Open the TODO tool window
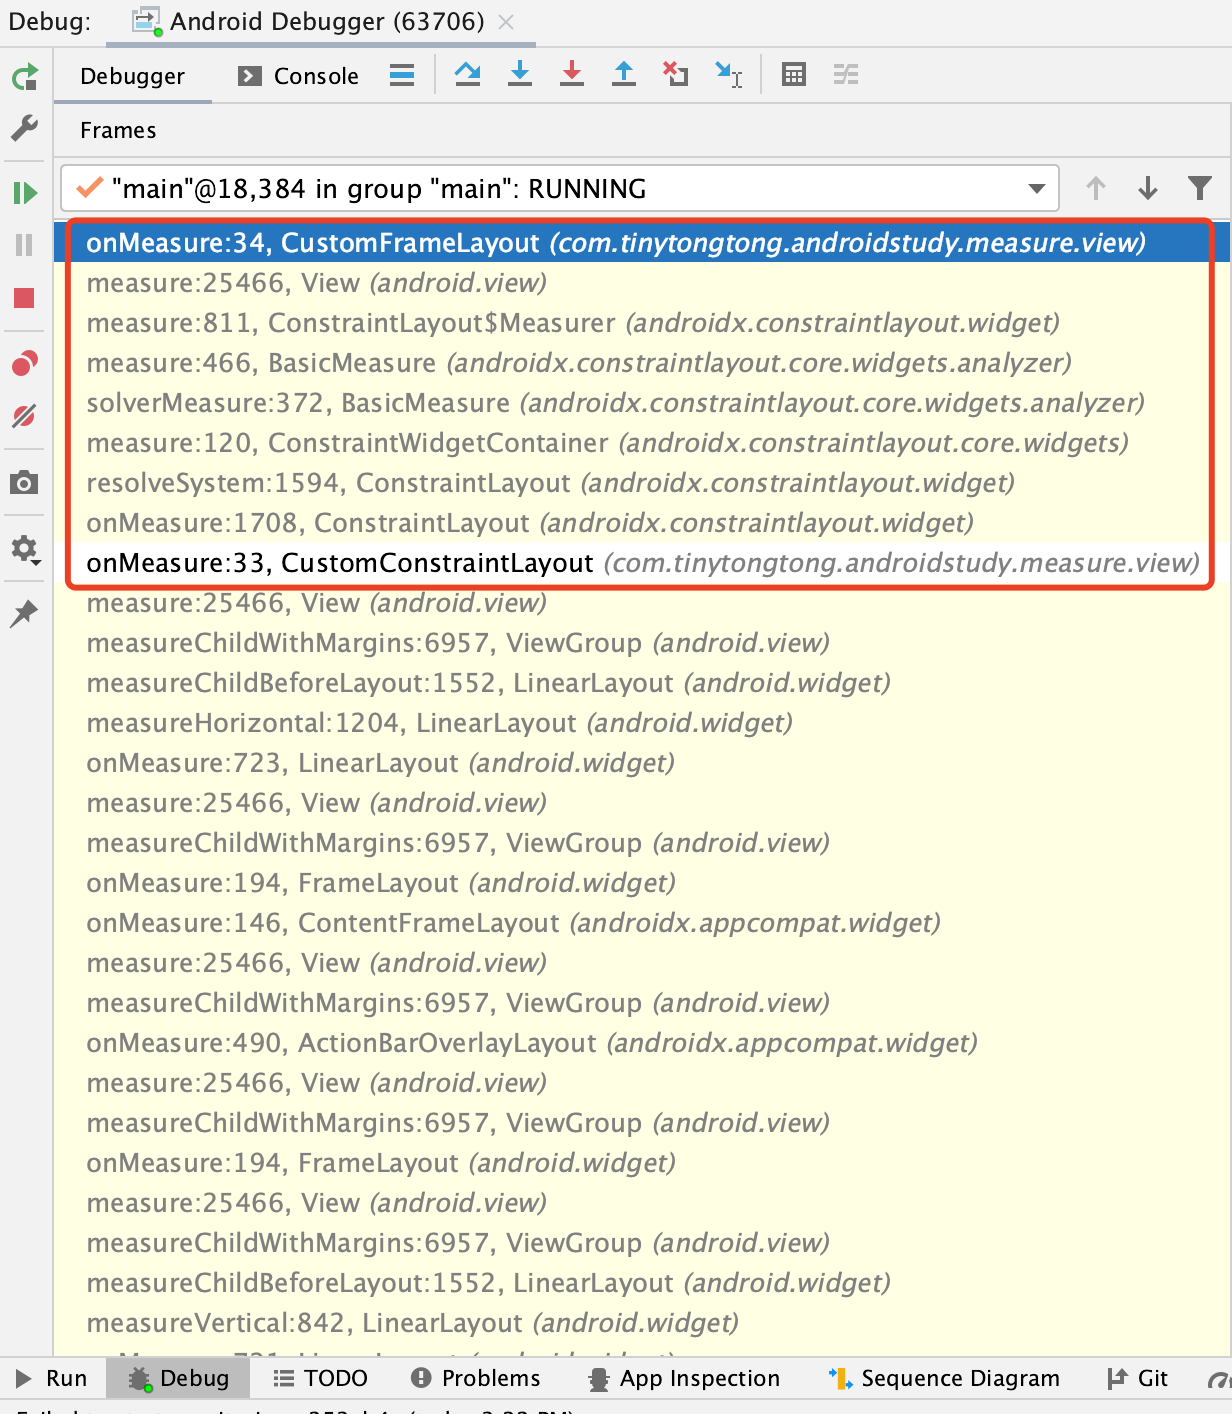The height and width of the screenshot is (1414, 1232). (321, 1378)
